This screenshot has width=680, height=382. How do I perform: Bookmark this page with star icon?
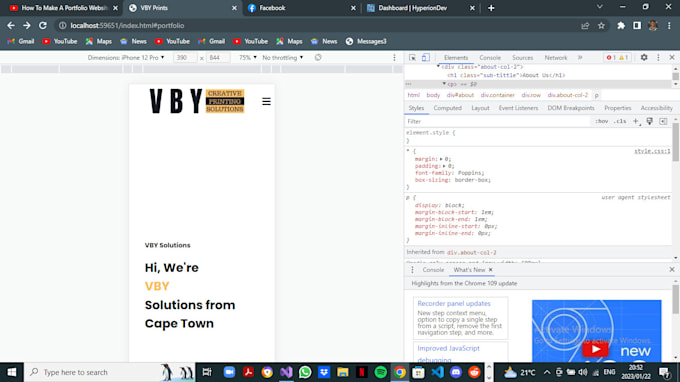coord(601,26)
